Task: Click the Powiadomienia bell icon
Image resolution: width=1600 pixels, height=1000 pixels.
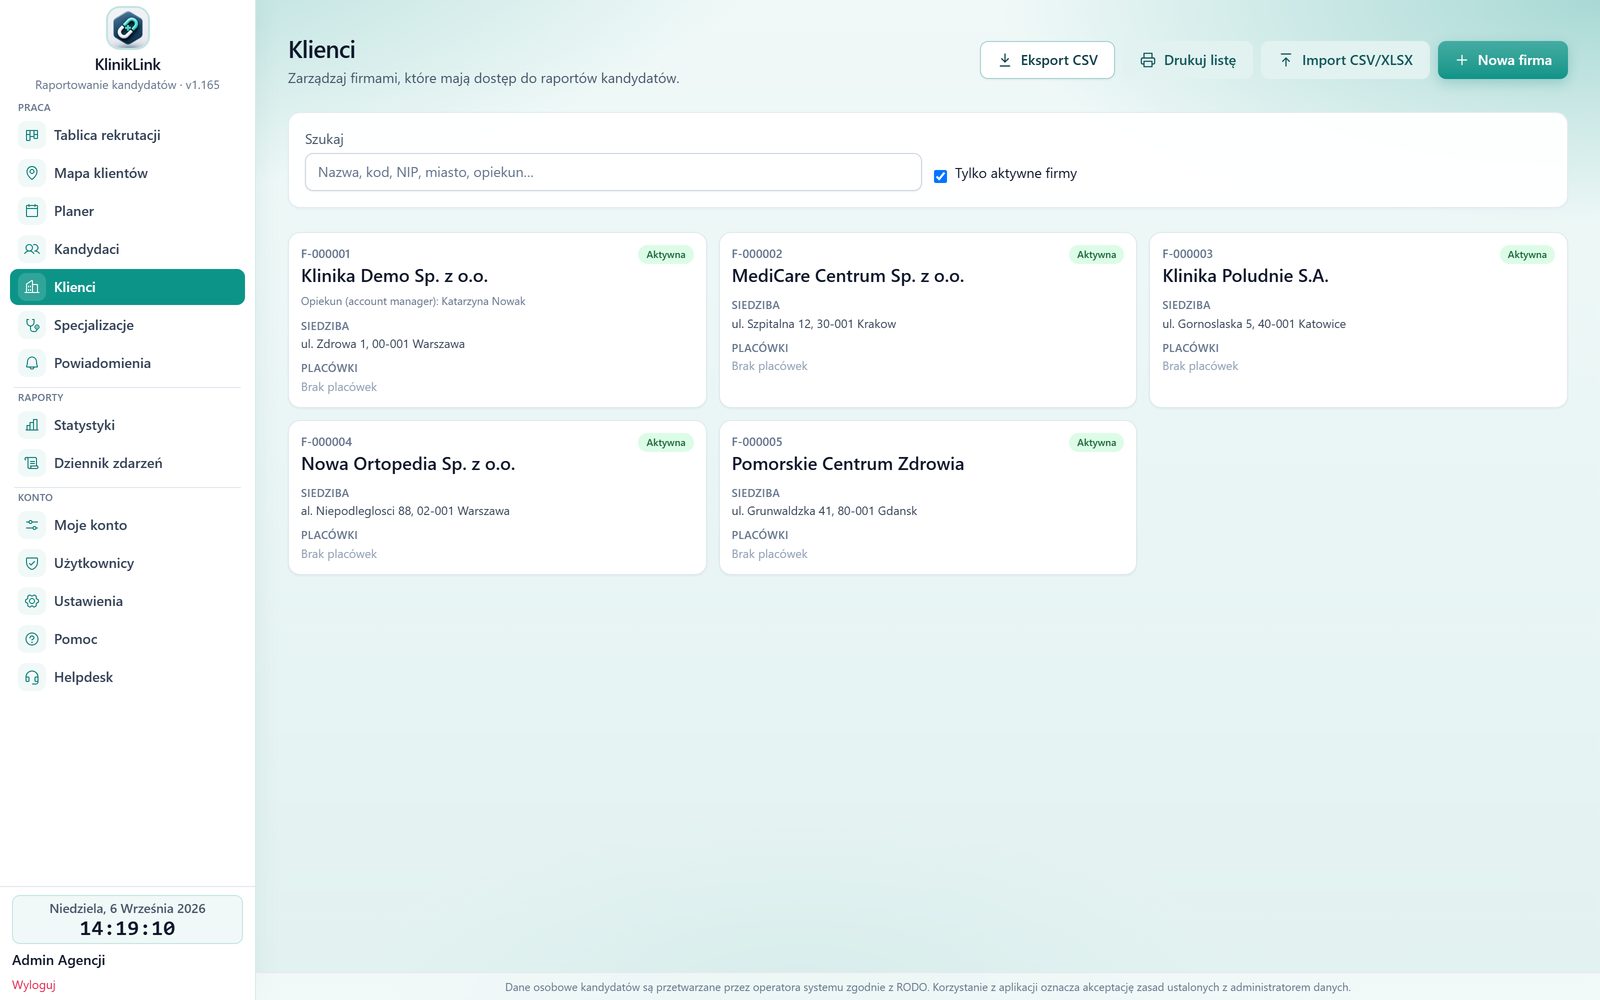Action: click(x=32, y=363)
